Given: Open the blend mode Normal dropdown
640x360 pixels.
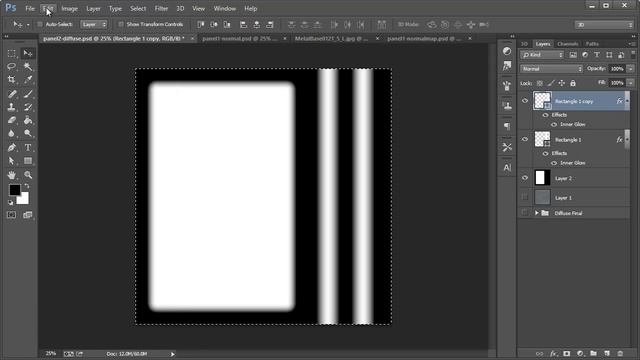Looking at the screenshot, I should [x=551, y=69].
